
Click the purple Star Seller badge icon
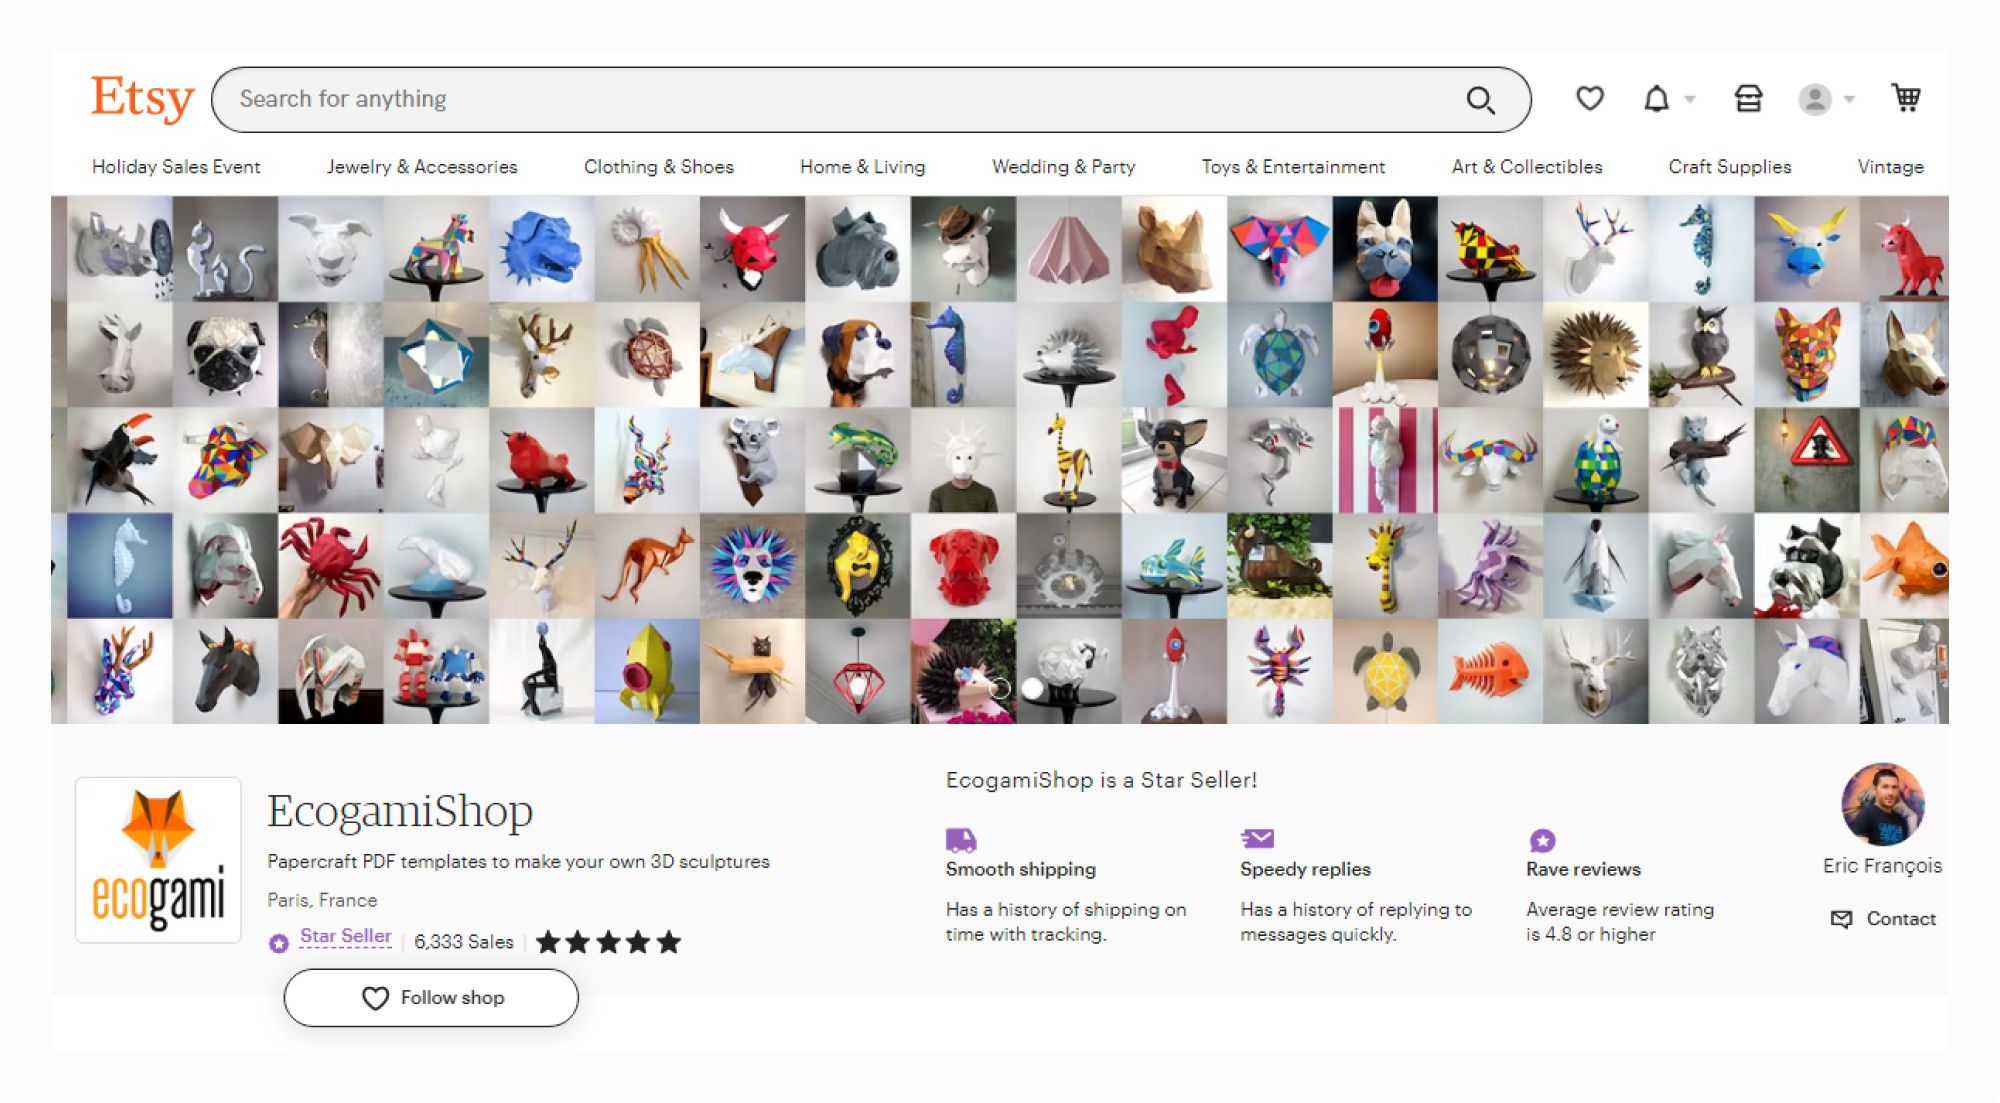279,943
